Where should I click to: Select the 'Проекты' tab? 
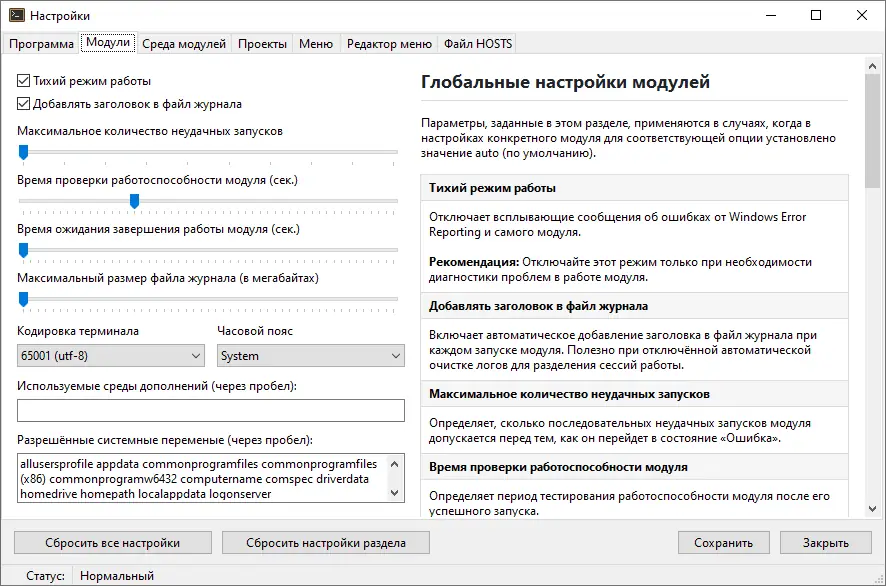point(263,43)
